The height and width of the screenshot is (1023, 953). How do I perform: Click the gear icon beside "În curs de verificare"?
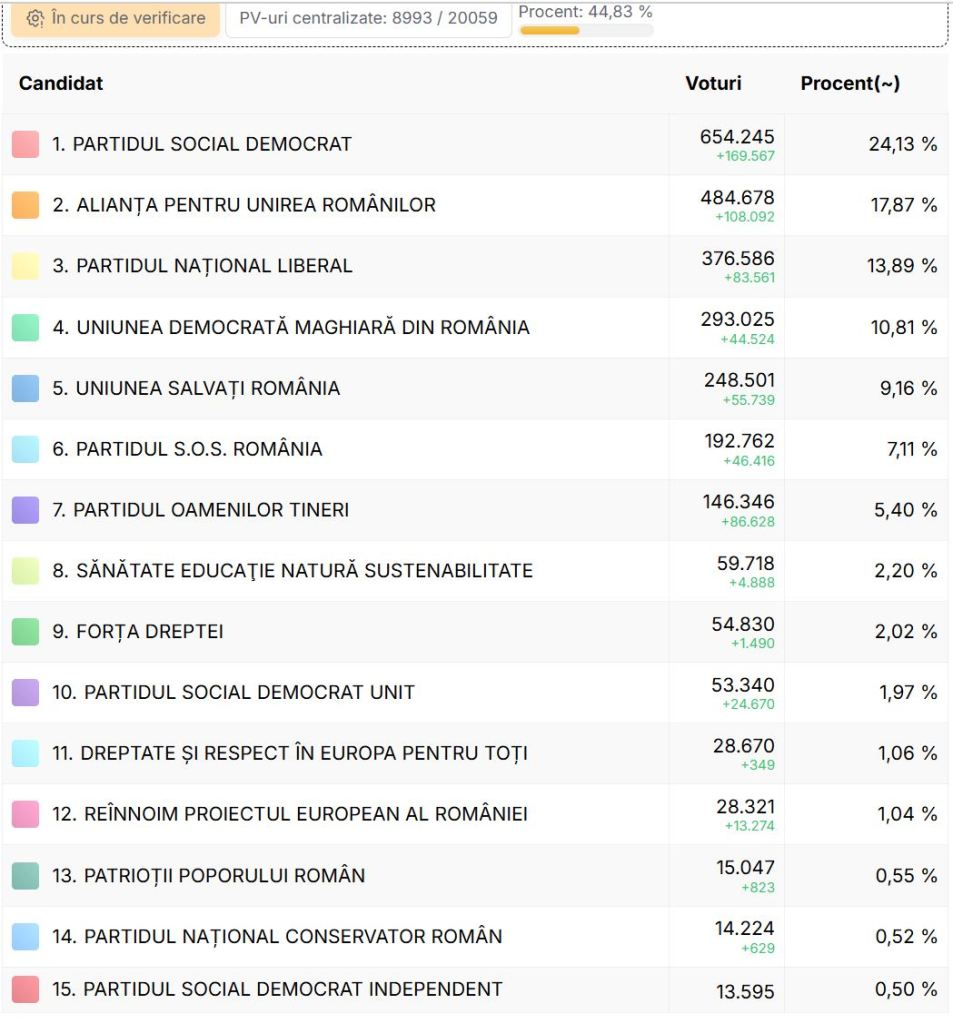[x=35, y=18]
